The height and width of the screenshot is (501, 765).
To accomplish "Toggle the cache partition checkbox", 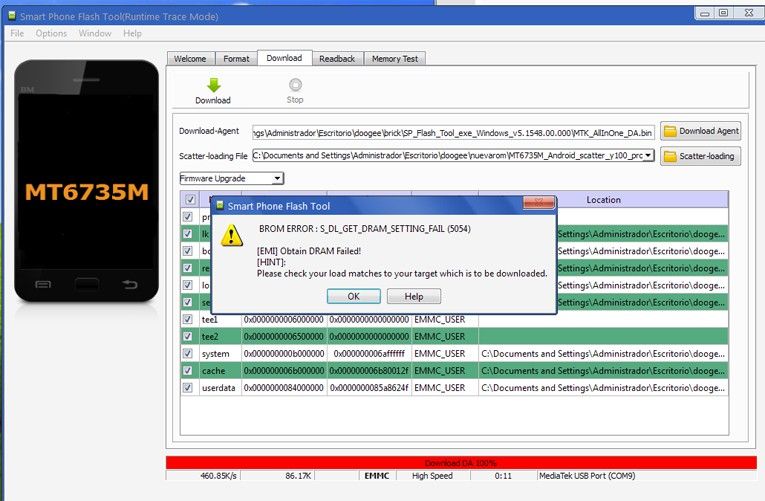I will 187,371.
